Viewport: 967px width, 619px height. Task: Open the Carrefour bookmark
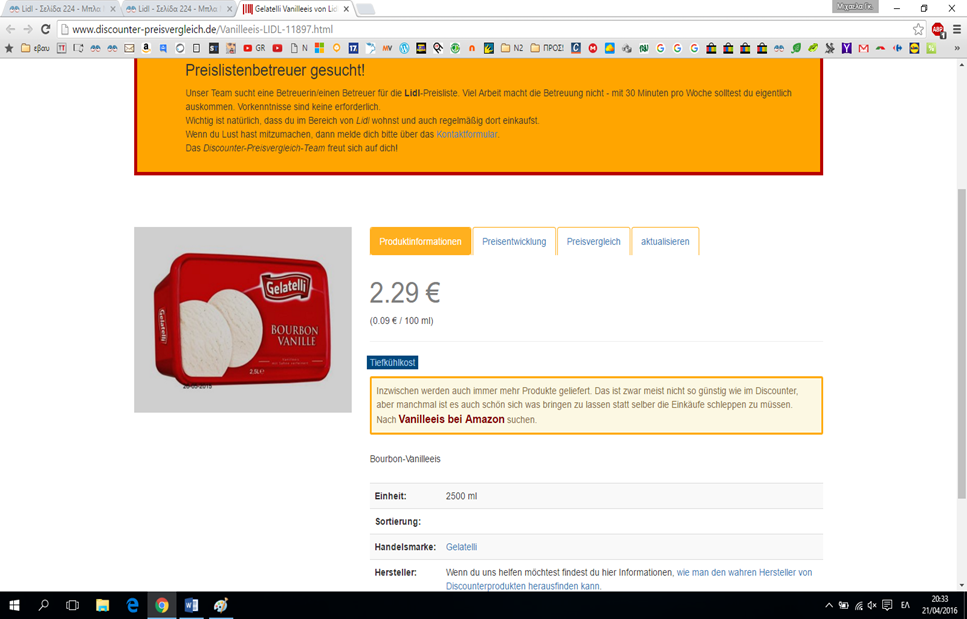pos(897,48)
